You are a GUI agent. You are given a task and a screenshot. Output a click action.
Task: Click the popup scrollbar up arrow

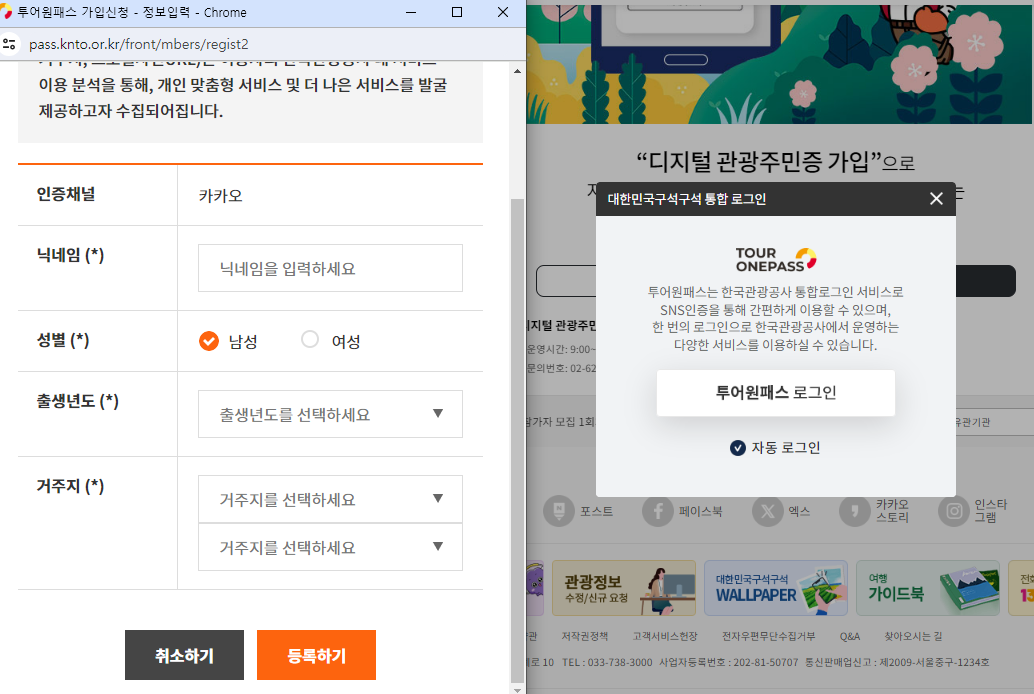[x=518, y=71]
